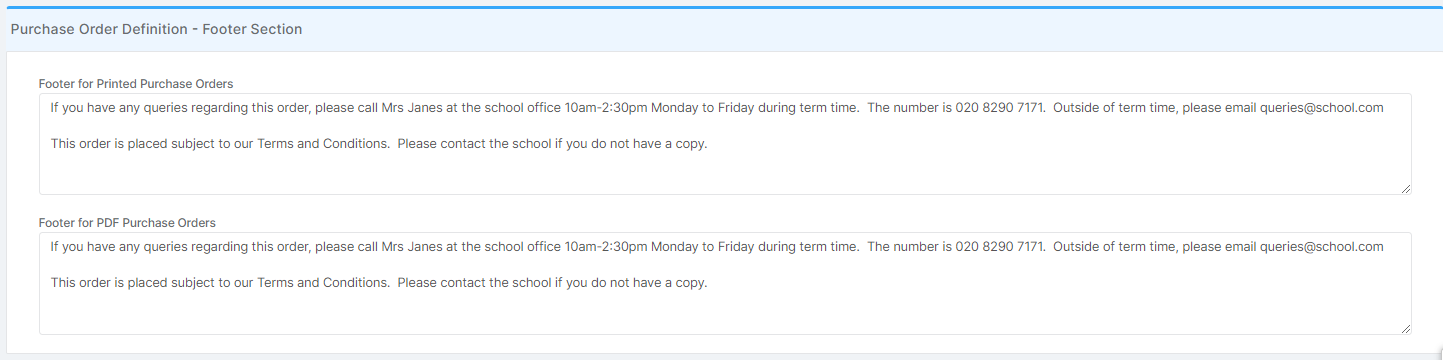
Task: Click the Footer for PDF Purchase Orders label
Action: click(127, 223)
